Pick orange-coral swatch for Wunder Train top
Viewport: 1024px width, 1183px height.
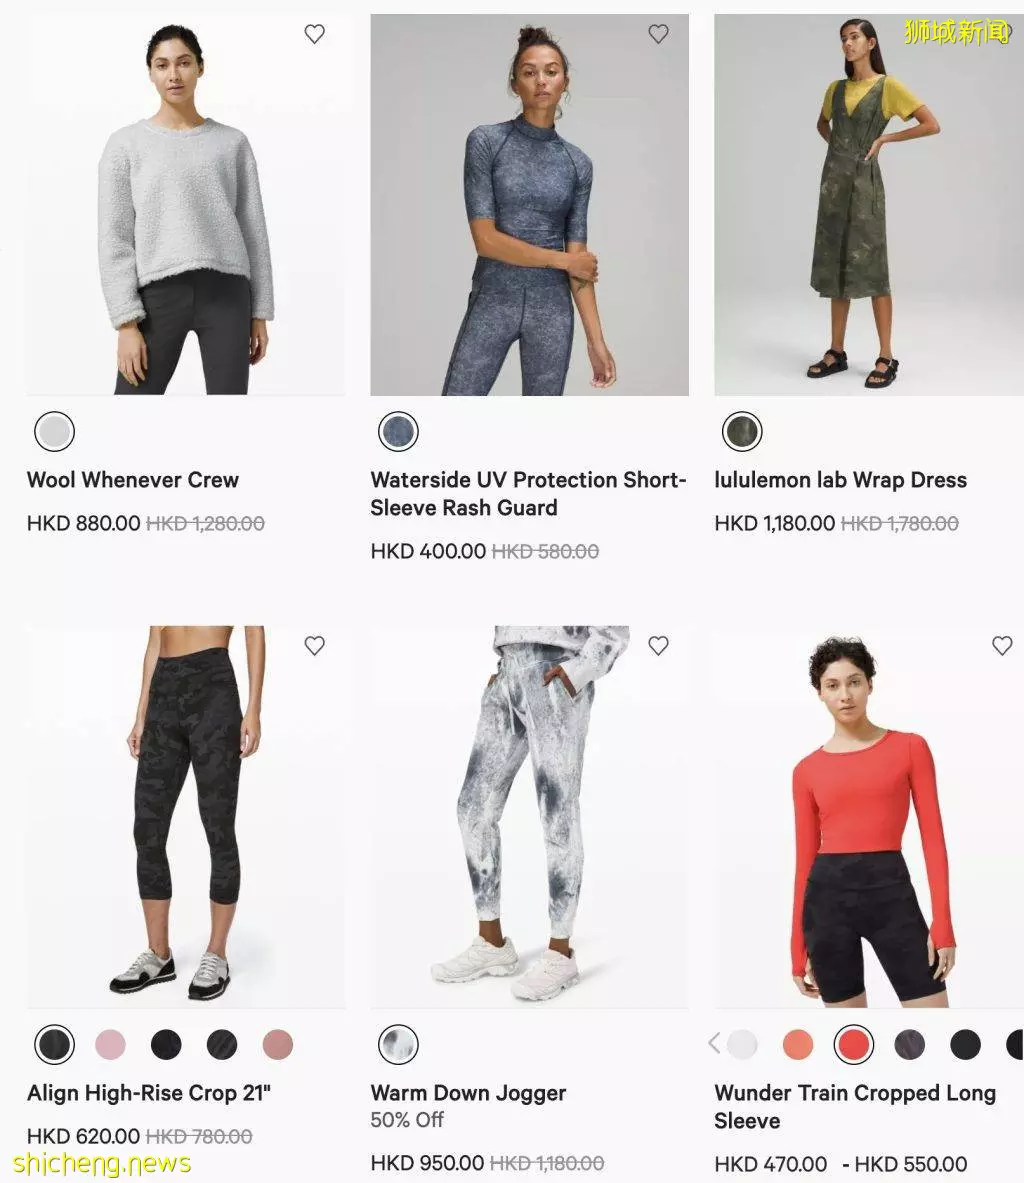(x=798, y=1045)
